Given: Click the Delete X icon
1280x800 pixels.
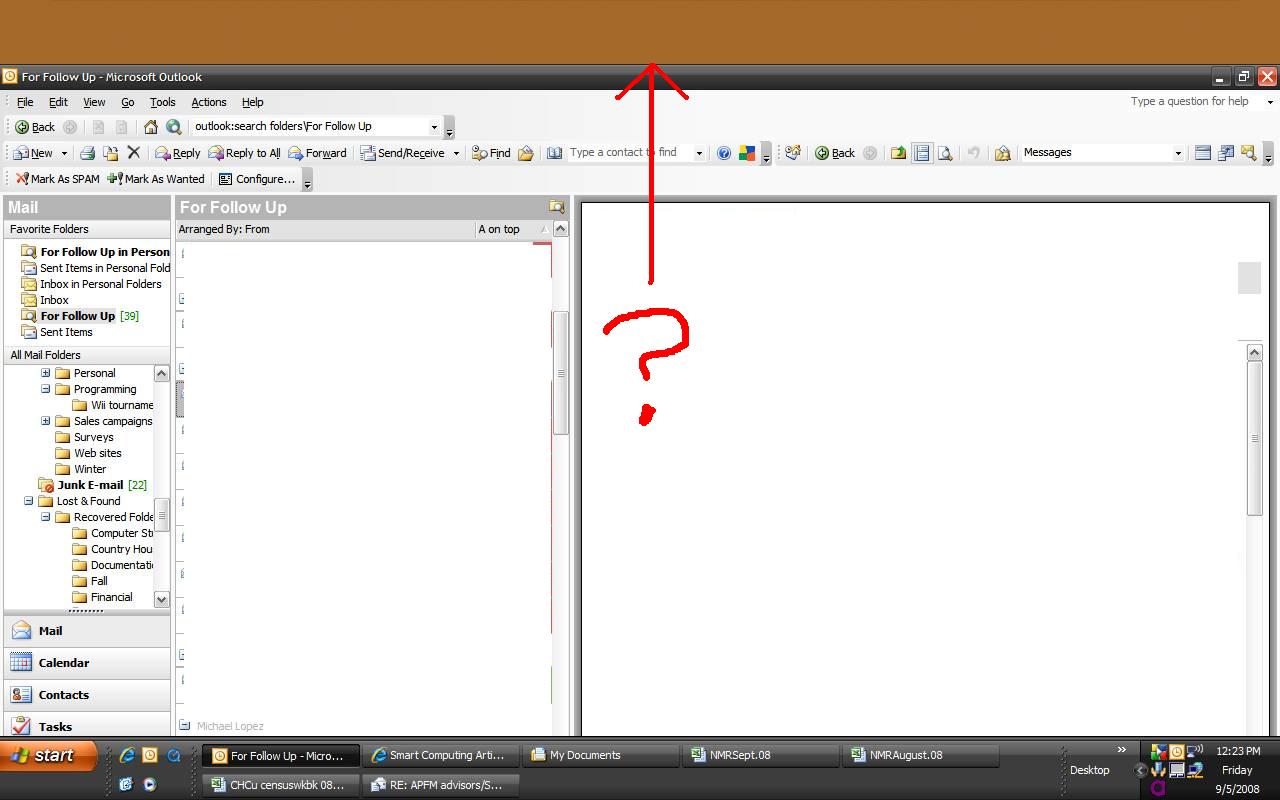Looking at the screenshot, I should coord(133,153).
